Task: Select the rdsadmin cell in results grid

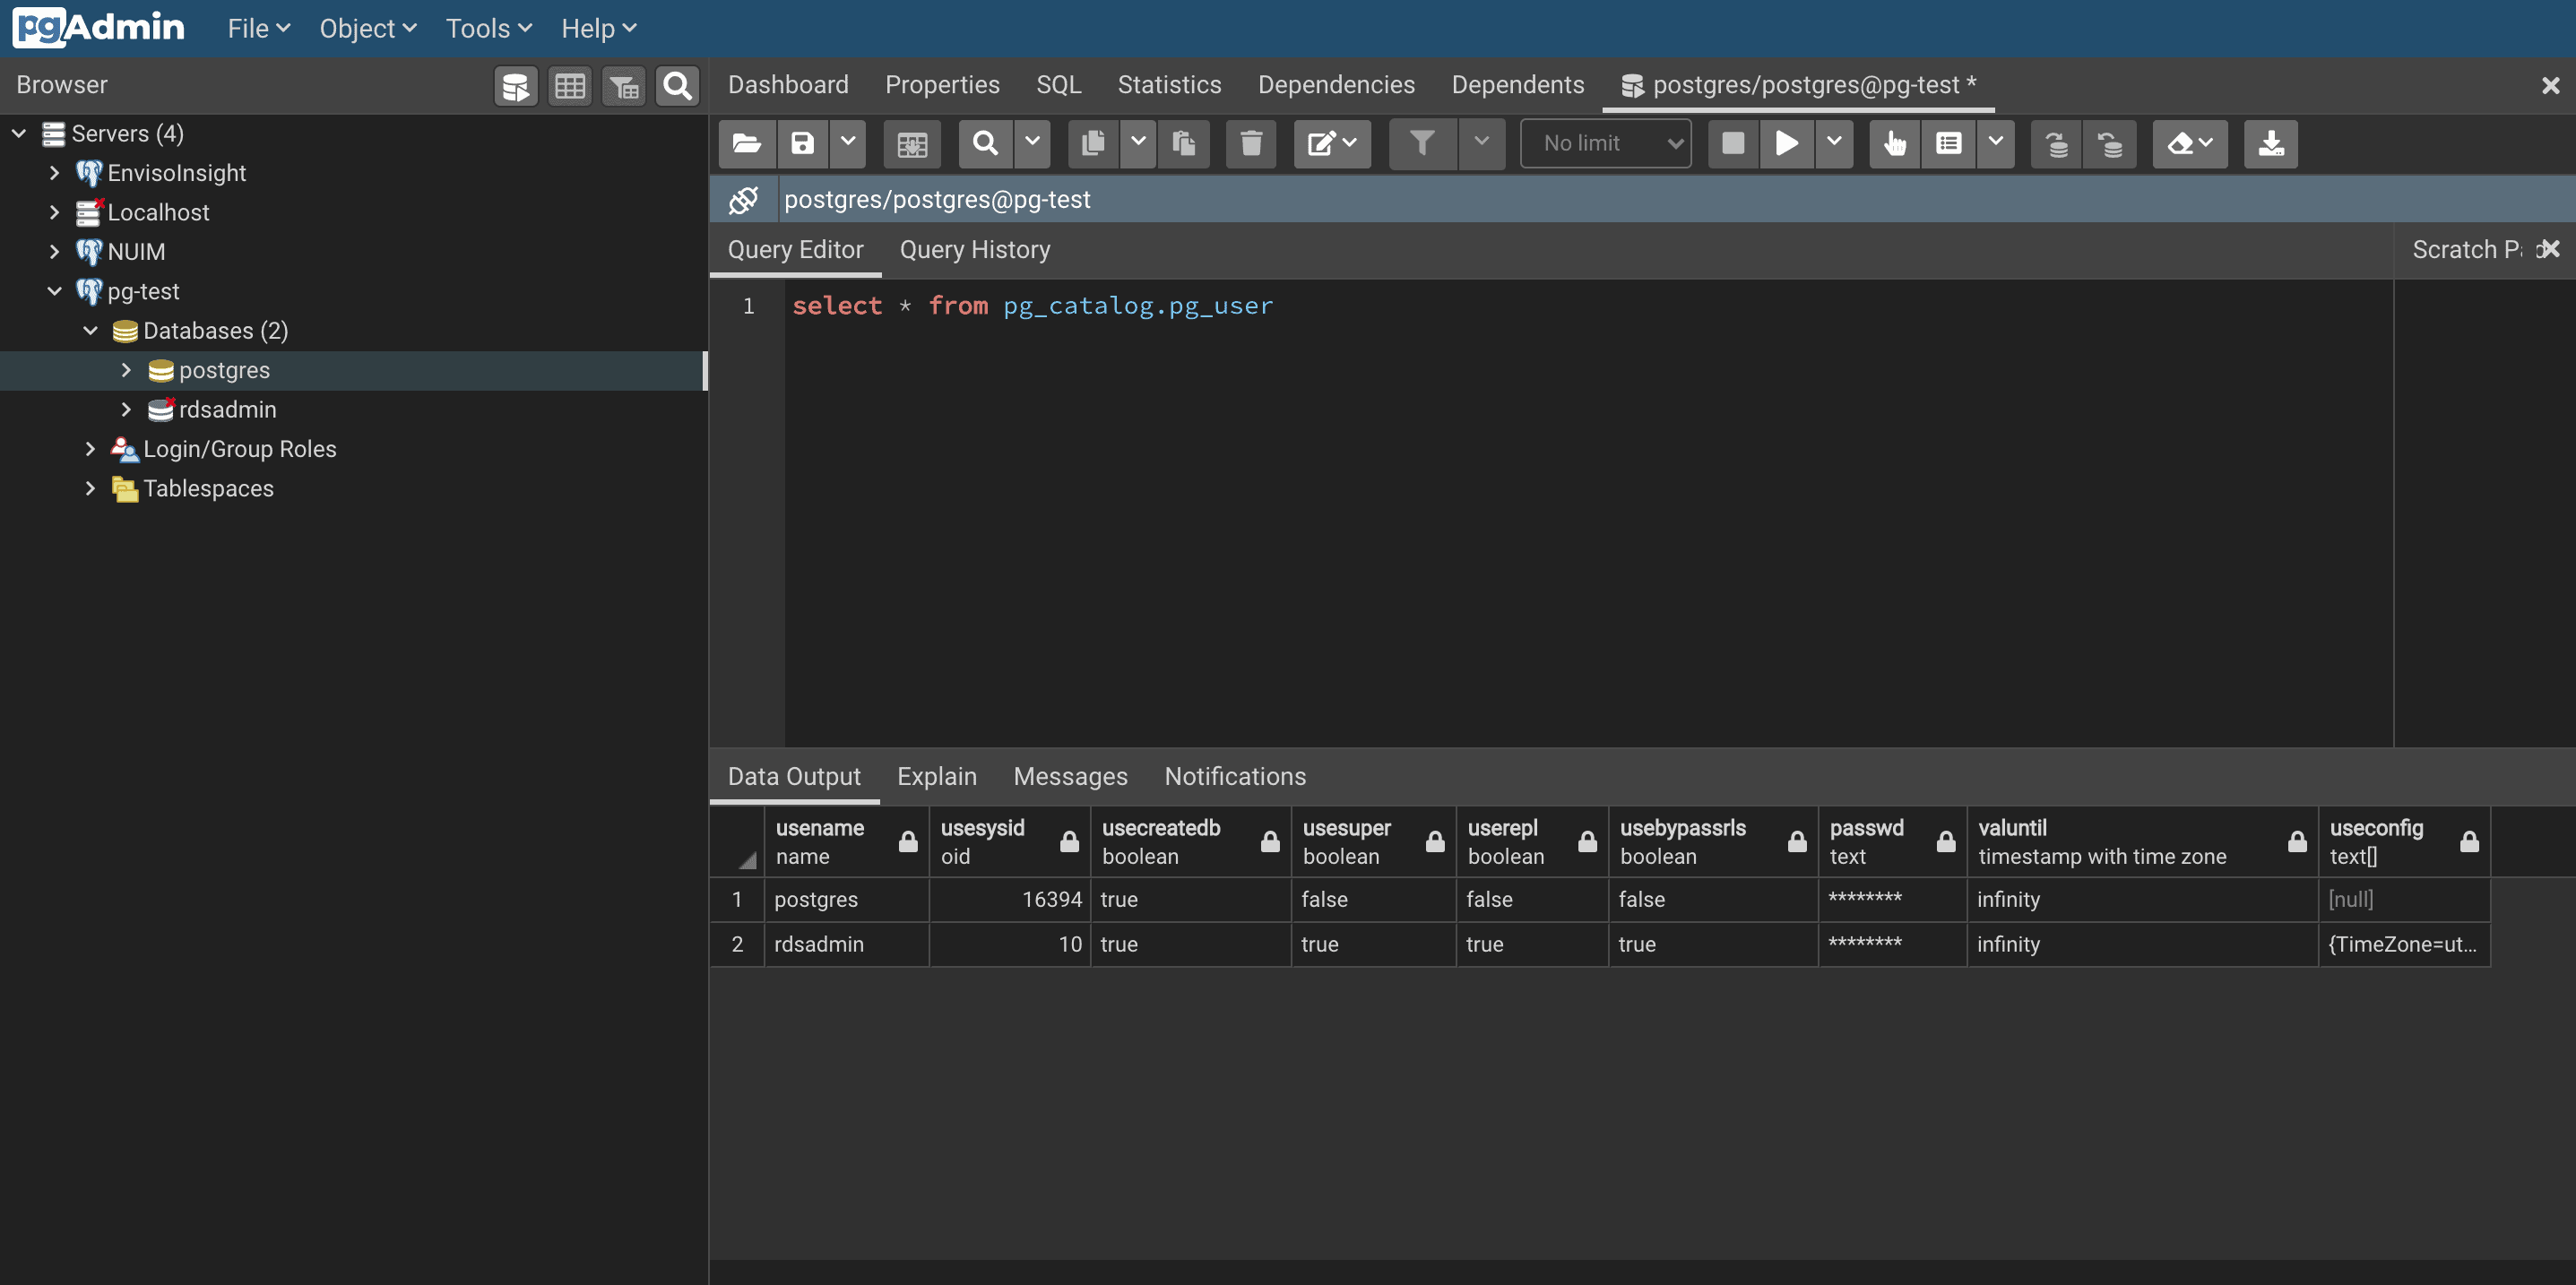Action: (x=819, y=944)
